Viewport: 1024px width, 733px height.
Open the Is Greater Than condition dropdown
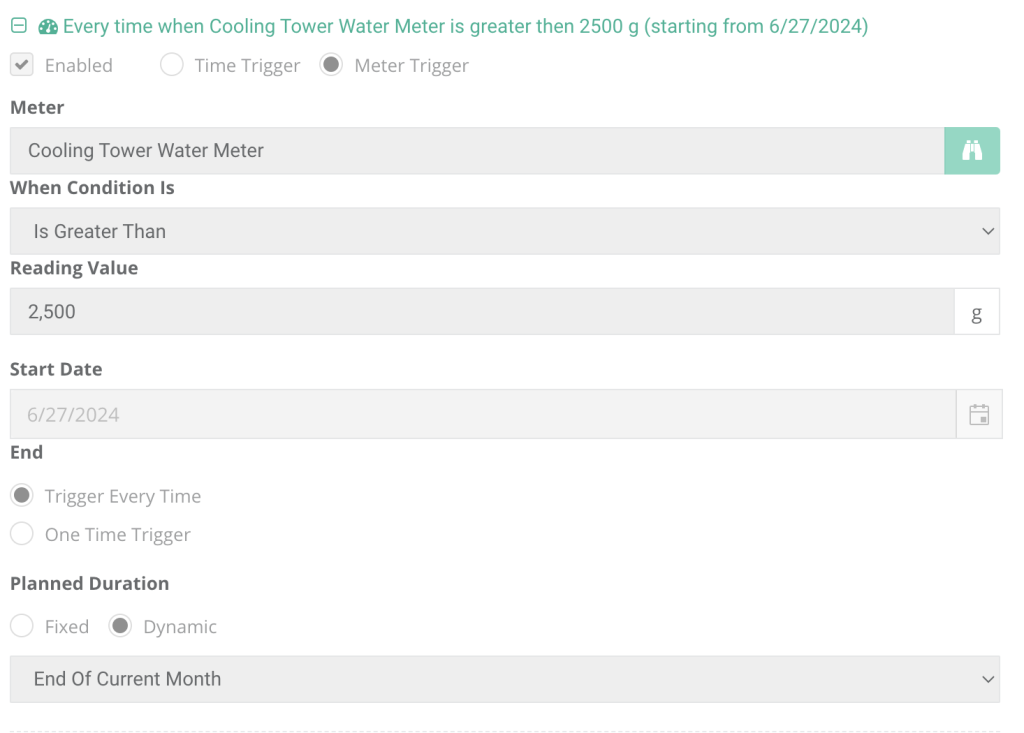[x=504, y=231]
